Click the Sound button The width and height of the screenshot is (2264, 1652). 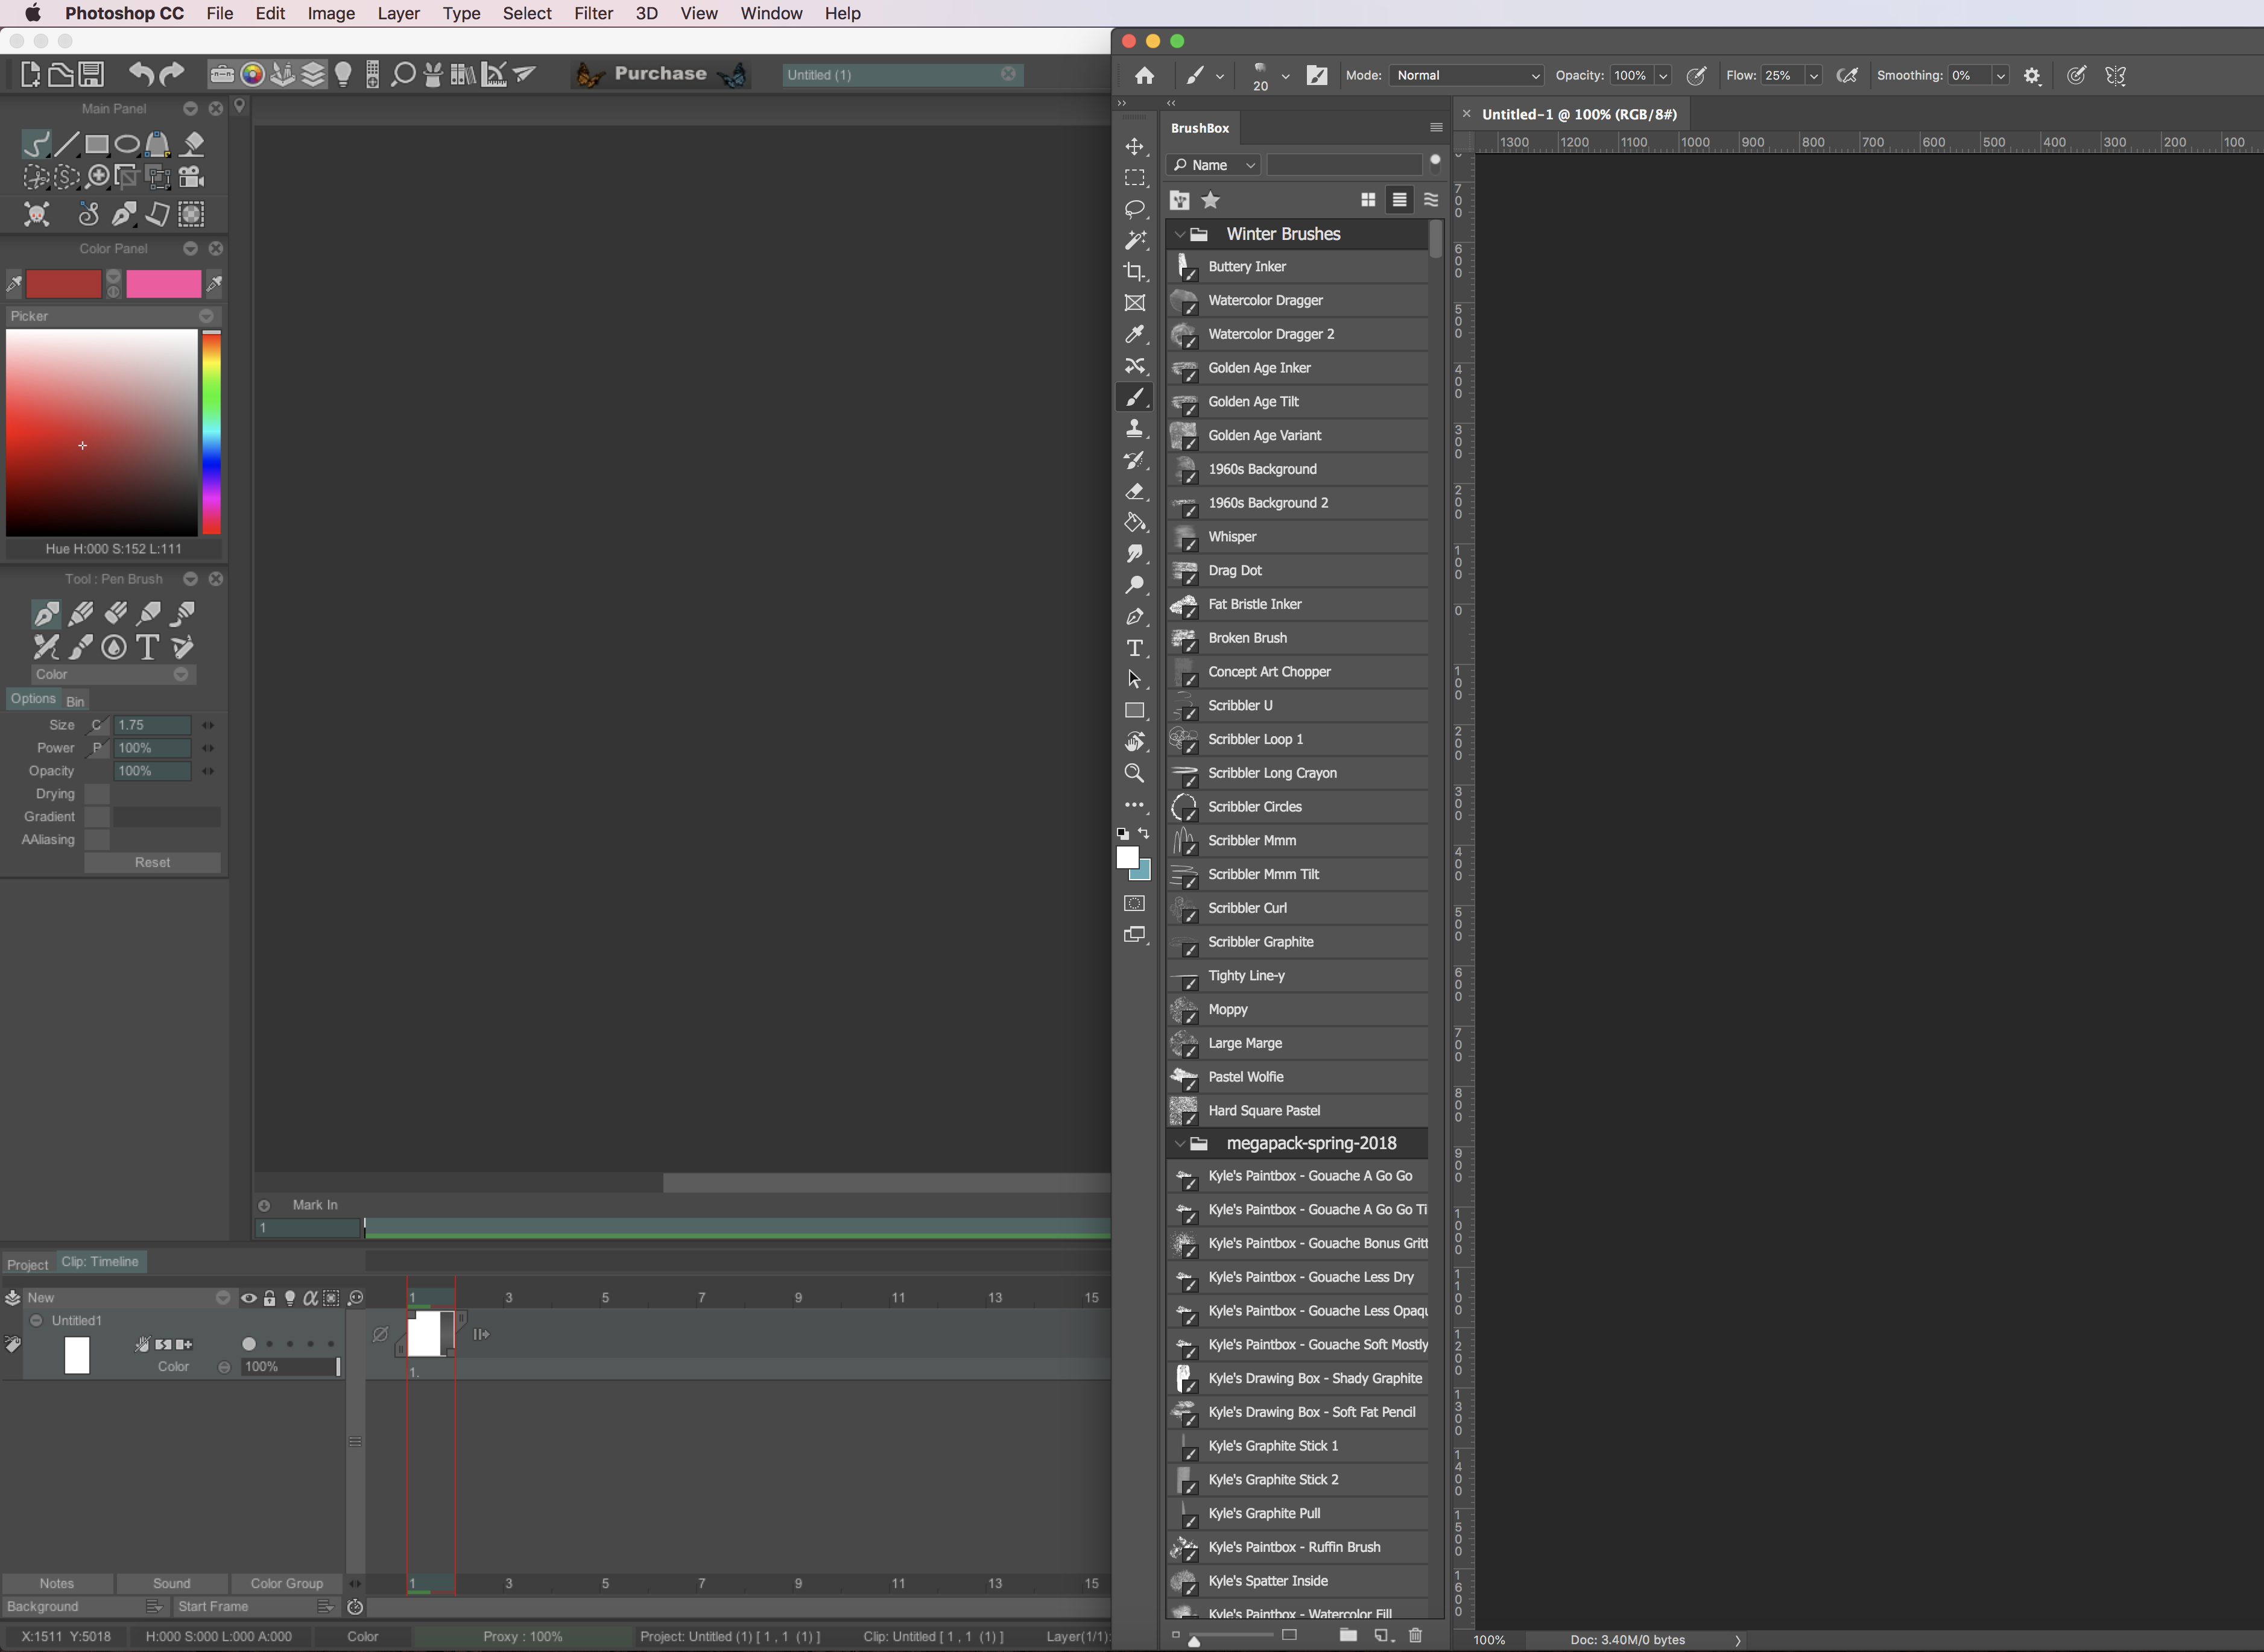tap(171, 1583)
